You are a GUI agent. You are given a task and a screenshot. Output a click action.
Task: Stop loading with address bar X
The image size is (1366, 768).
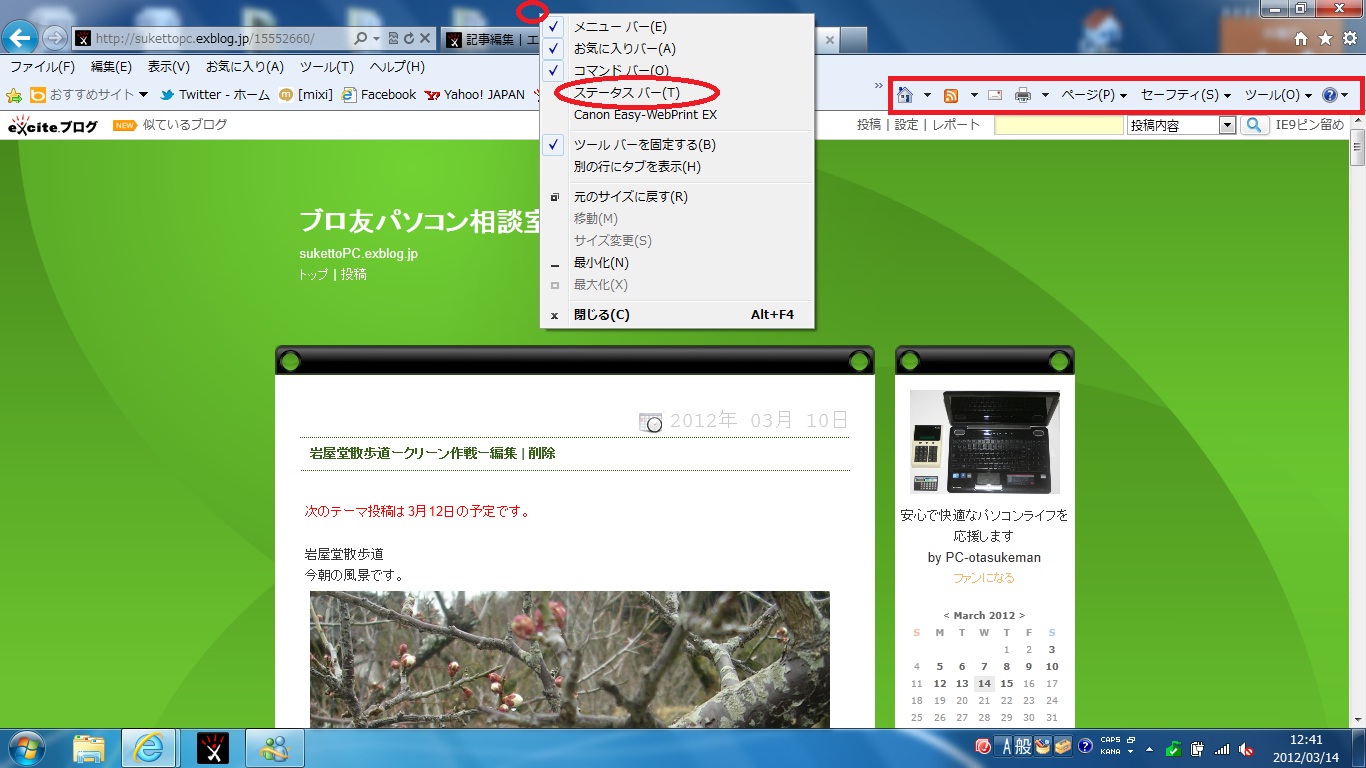[425, 38]
